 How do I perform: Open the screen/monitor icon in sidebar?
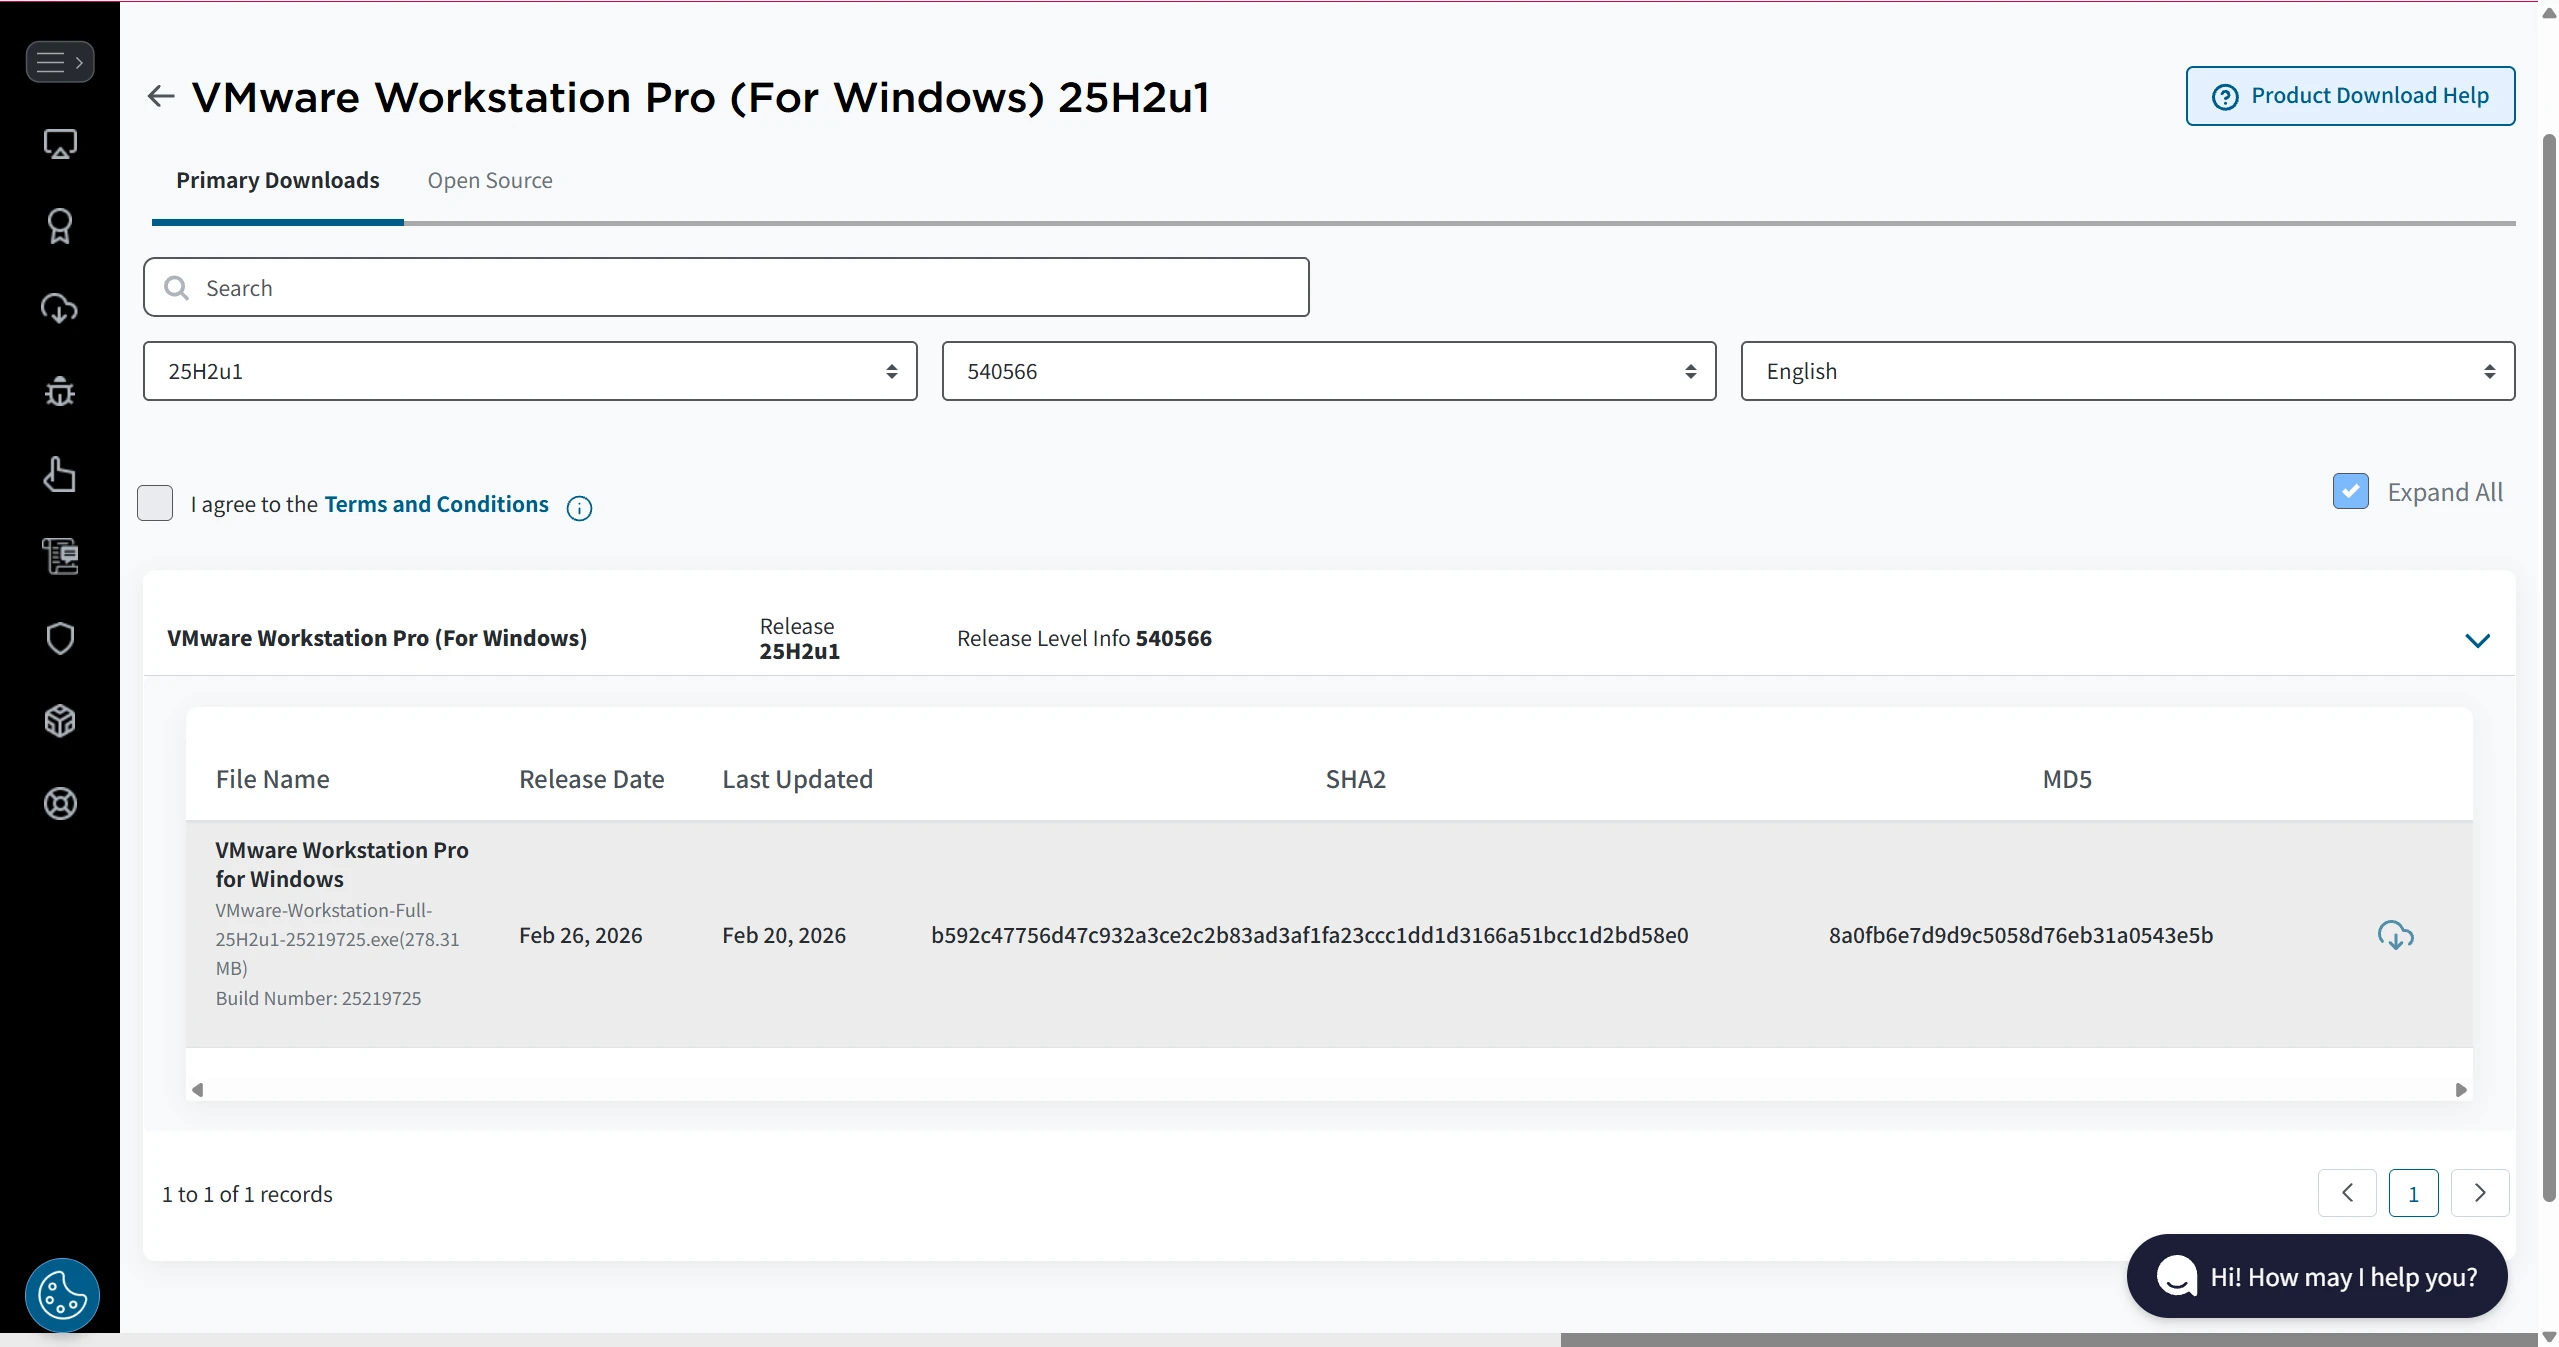(x=60, y=145)
